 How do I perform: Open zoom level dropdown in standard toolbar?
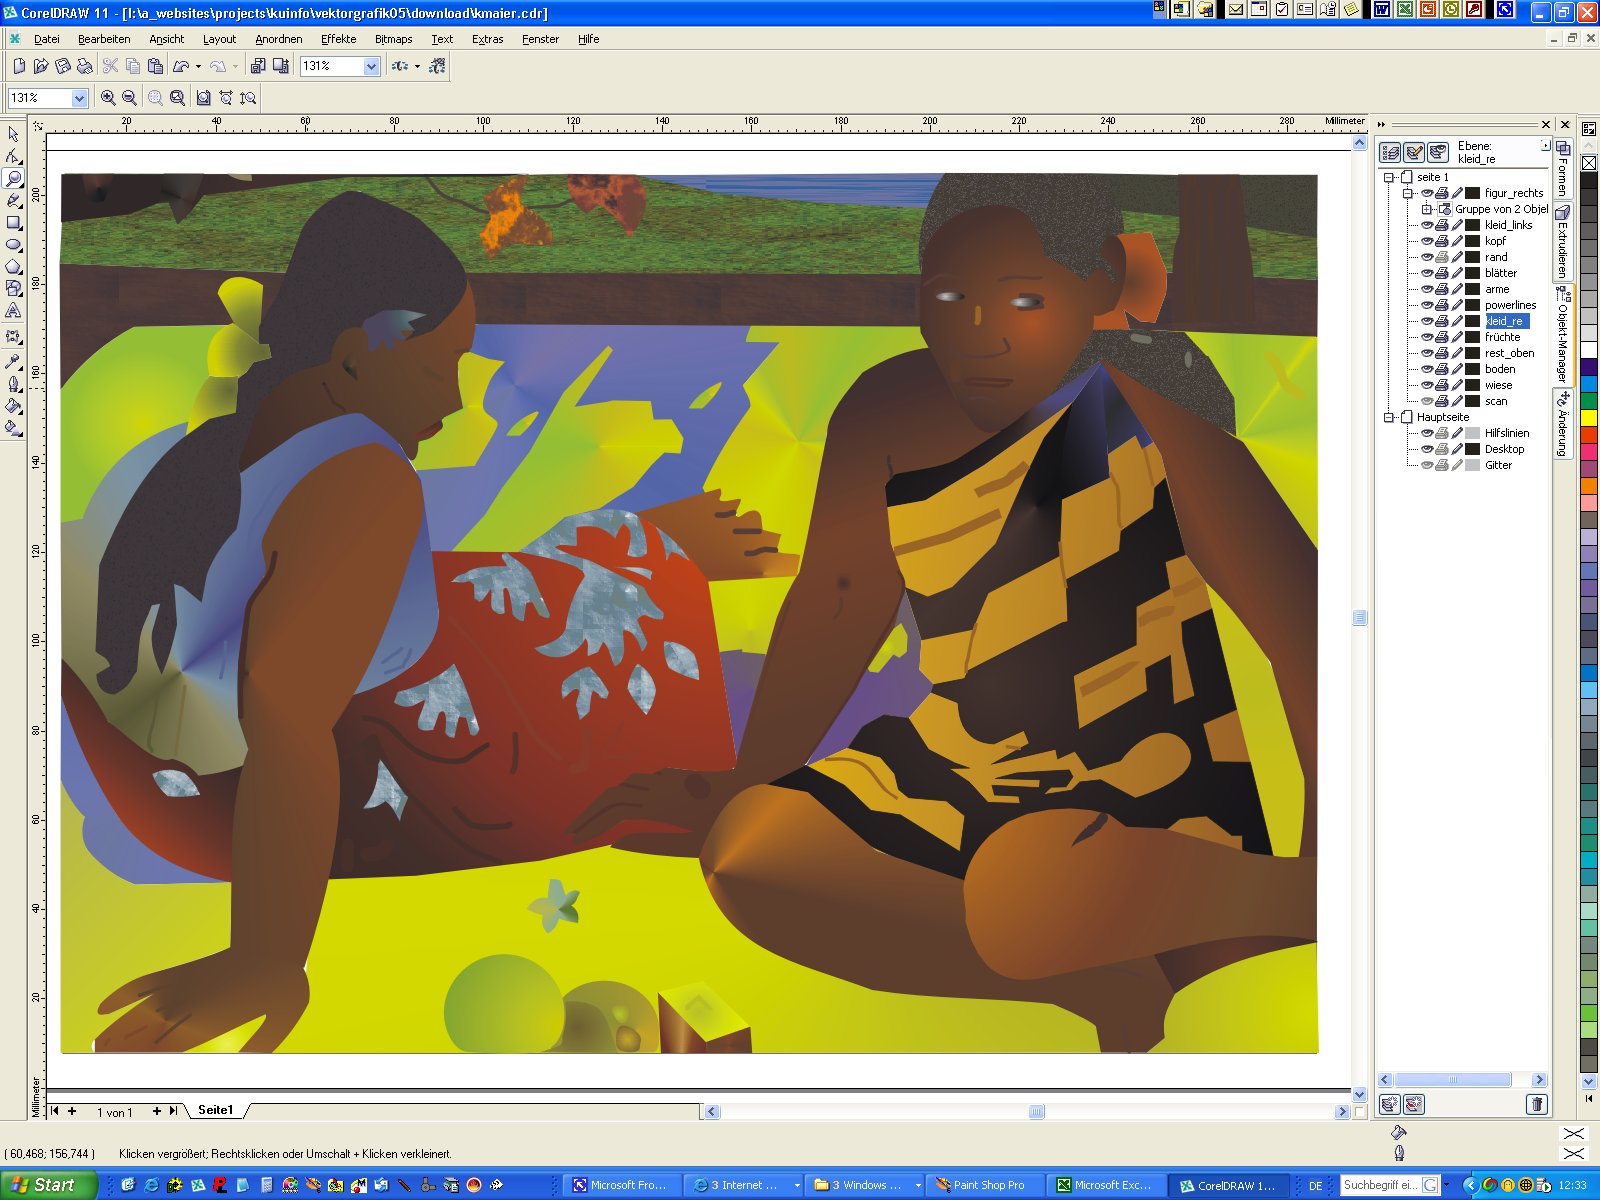click(371, 66)
